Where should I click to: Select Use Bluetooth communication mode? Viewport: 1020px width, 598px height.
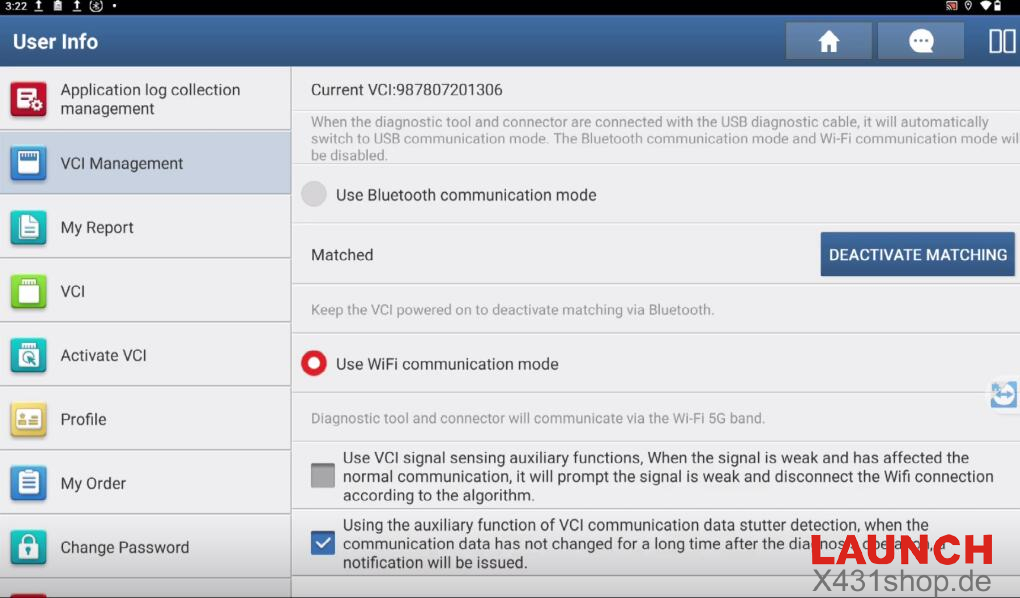(314, 195)
